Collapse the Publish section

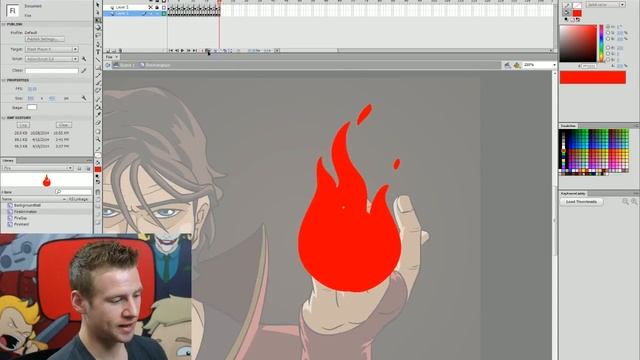(4, 24)
